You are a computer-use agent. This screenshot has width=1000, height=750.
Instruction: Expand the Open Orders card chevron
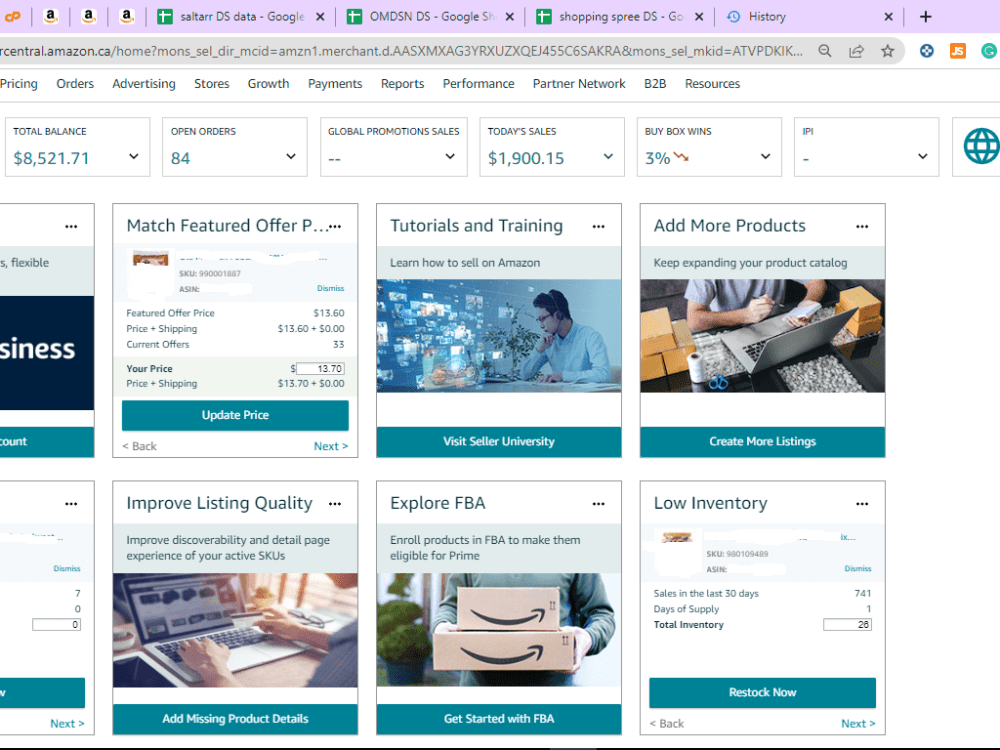point(291,156)
